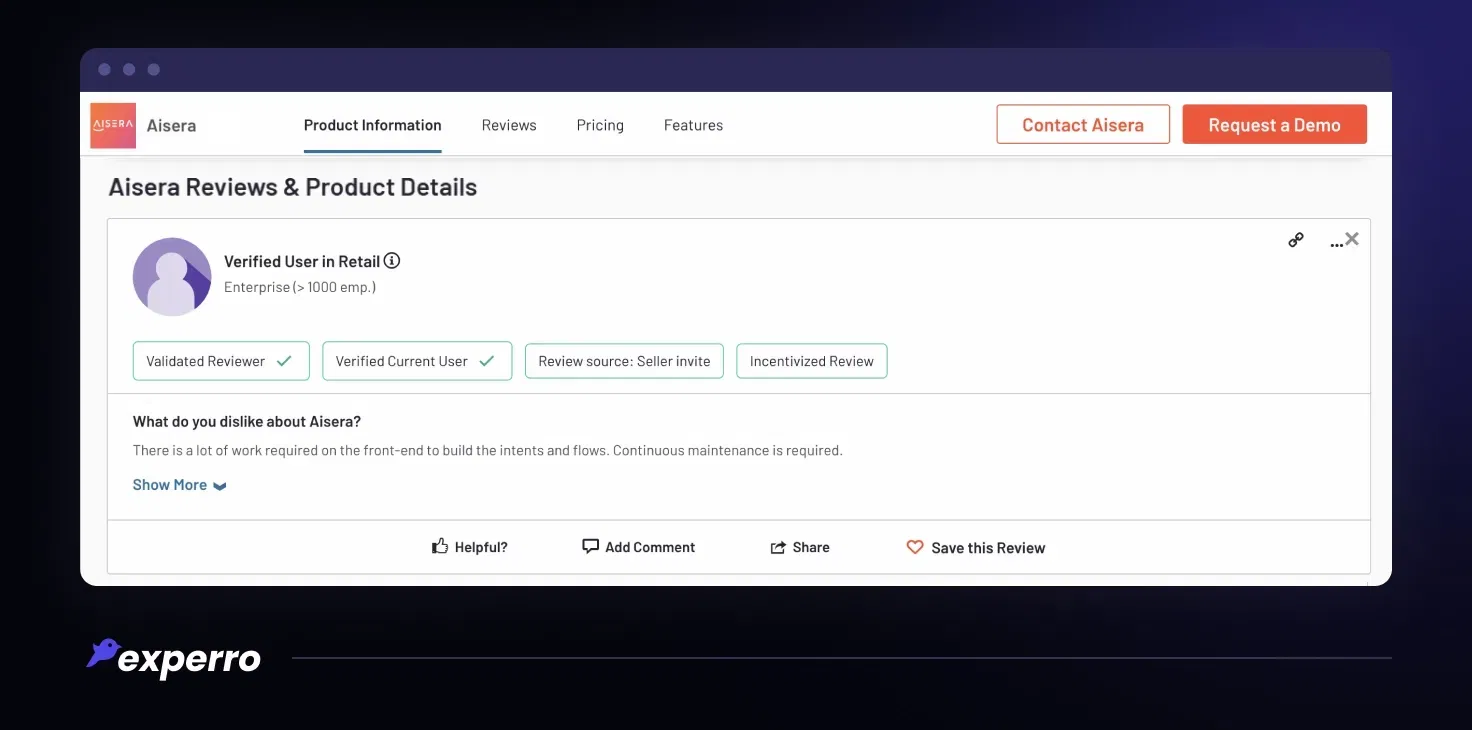Expand review with Show More

180,485
